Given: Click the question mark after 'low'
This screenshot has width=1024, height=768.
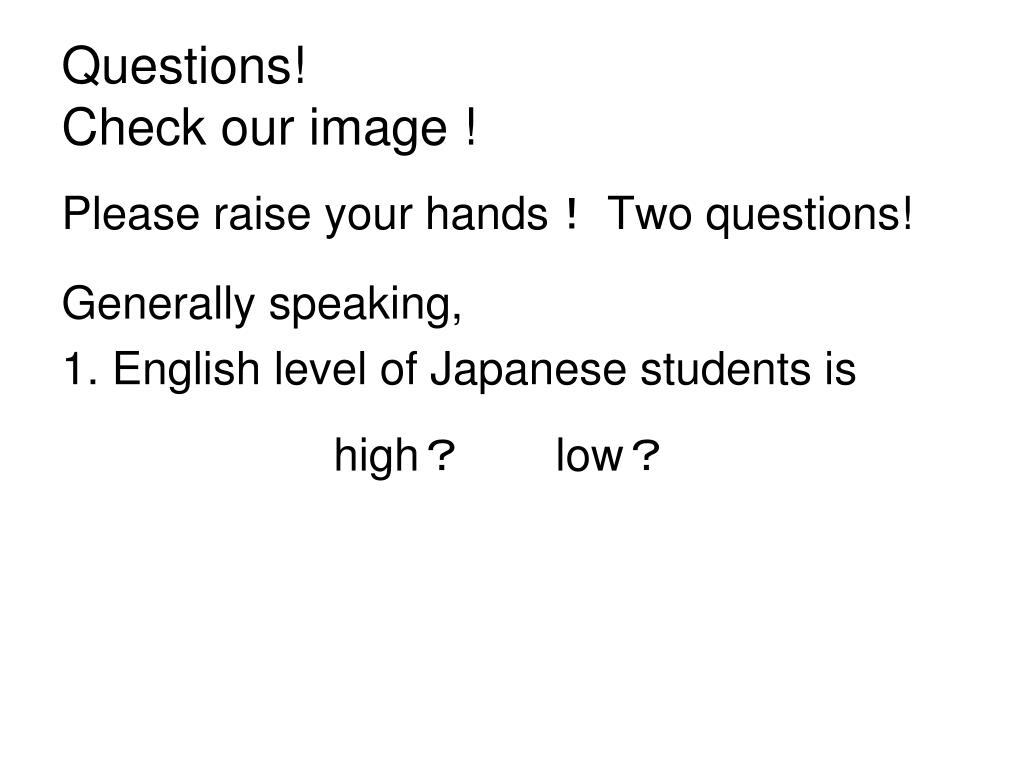Looking at the screenshot, I should click(x=646, y=455).
